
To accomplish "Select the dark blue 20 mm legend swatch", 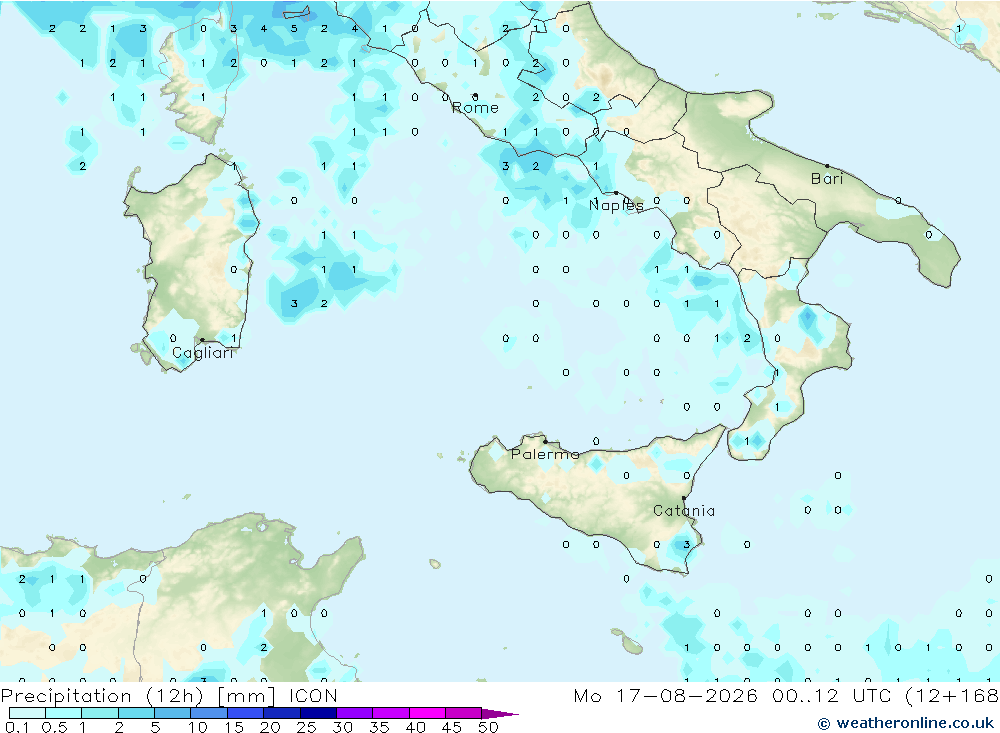I will (282, 713).
